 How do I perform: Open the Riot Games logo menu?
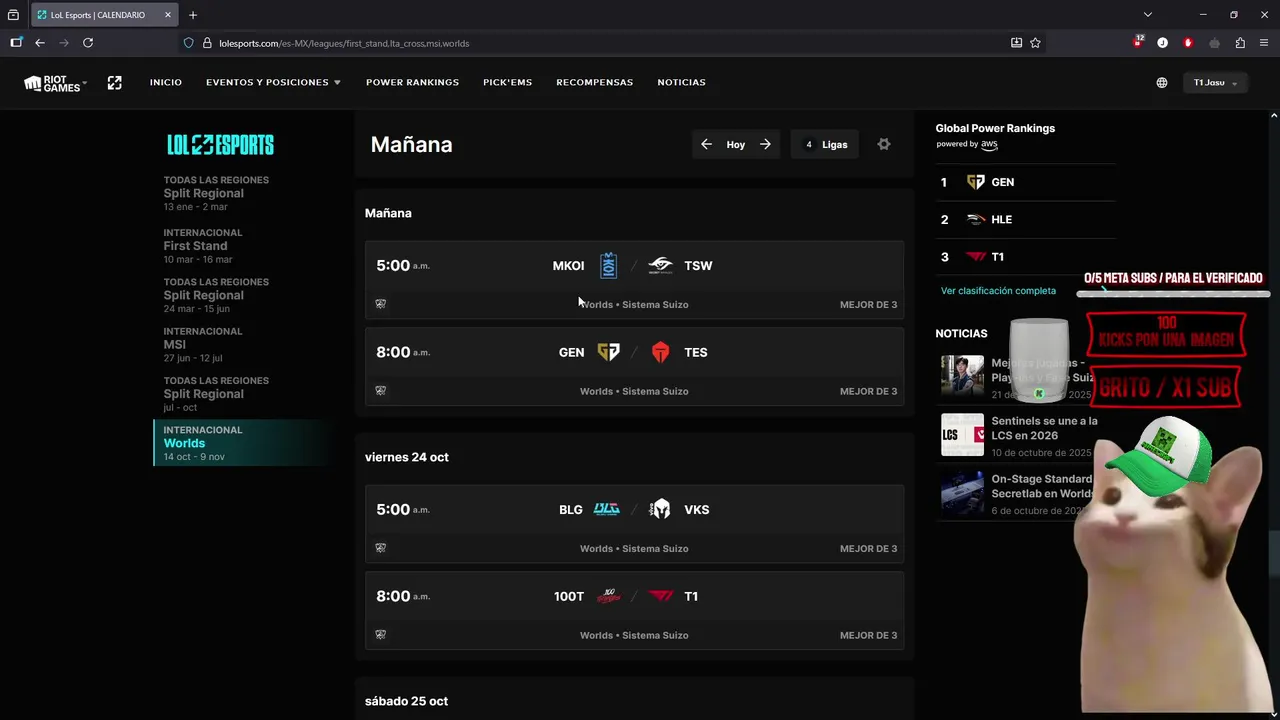55,83
